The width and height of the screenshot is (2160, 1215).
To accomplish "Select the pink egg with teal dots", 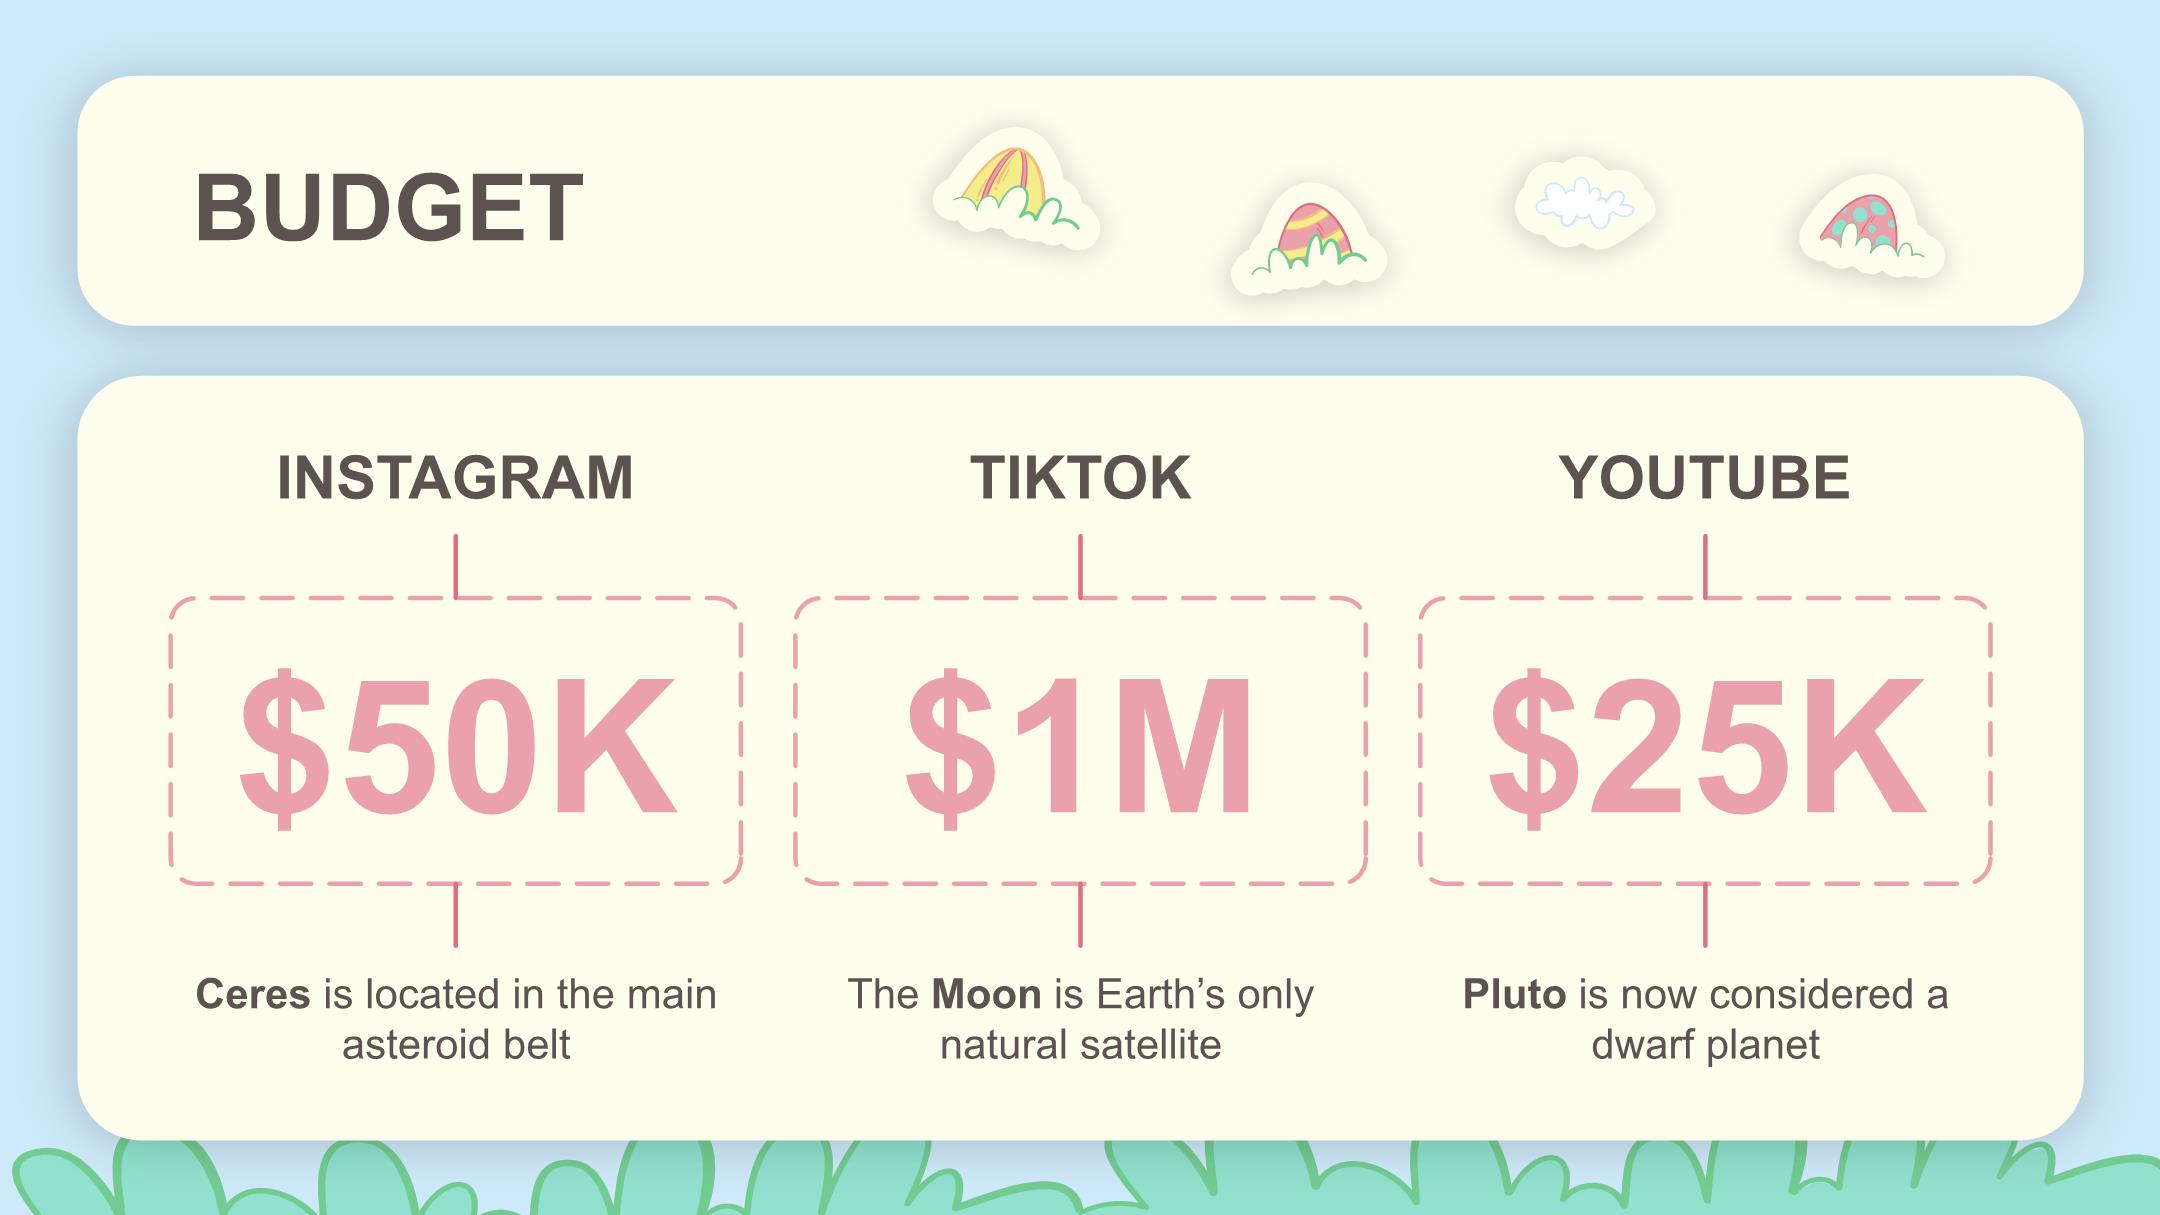I will 1871,227.
